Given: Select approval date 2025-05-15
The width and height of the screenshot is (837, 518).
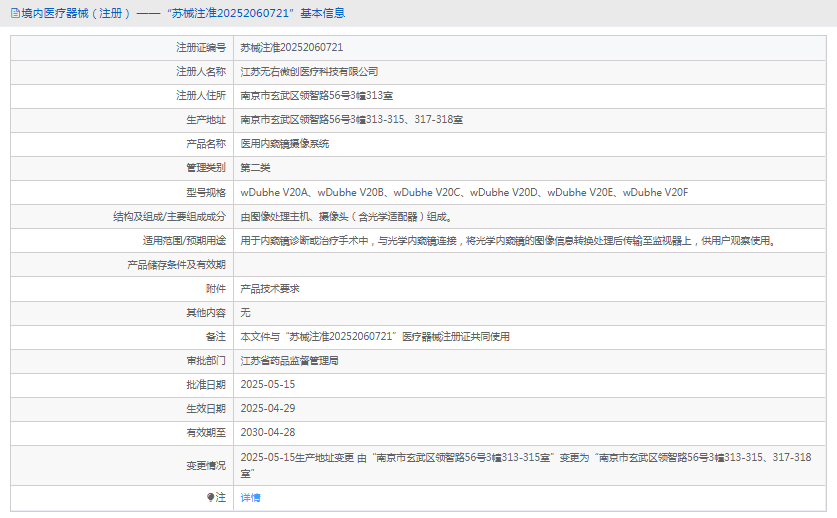Looking at the screenshot, I should click(x=267, y=384).
